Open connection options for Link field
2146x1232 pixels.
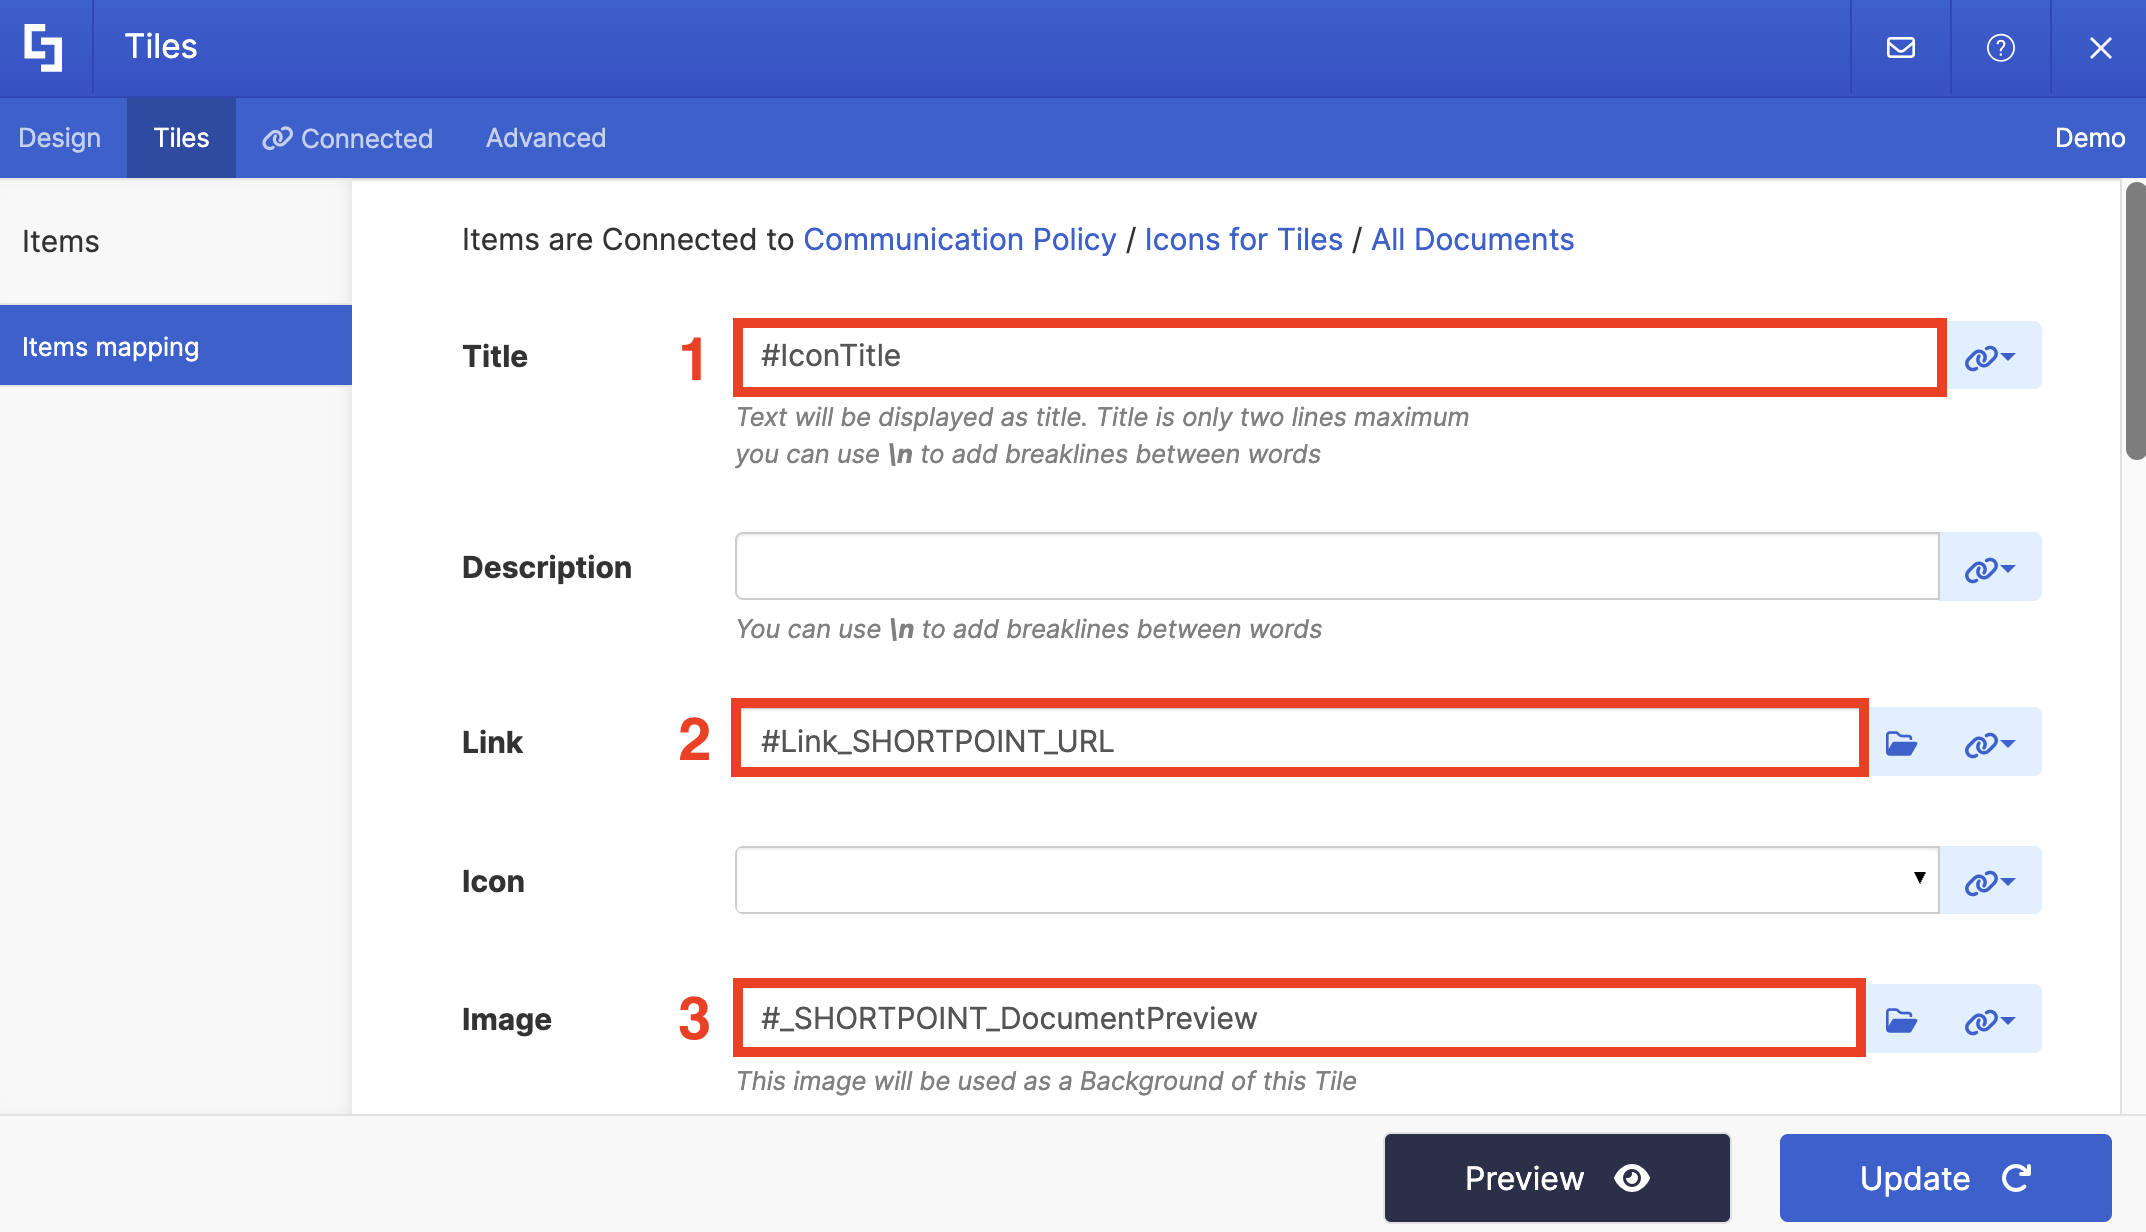1990,743
